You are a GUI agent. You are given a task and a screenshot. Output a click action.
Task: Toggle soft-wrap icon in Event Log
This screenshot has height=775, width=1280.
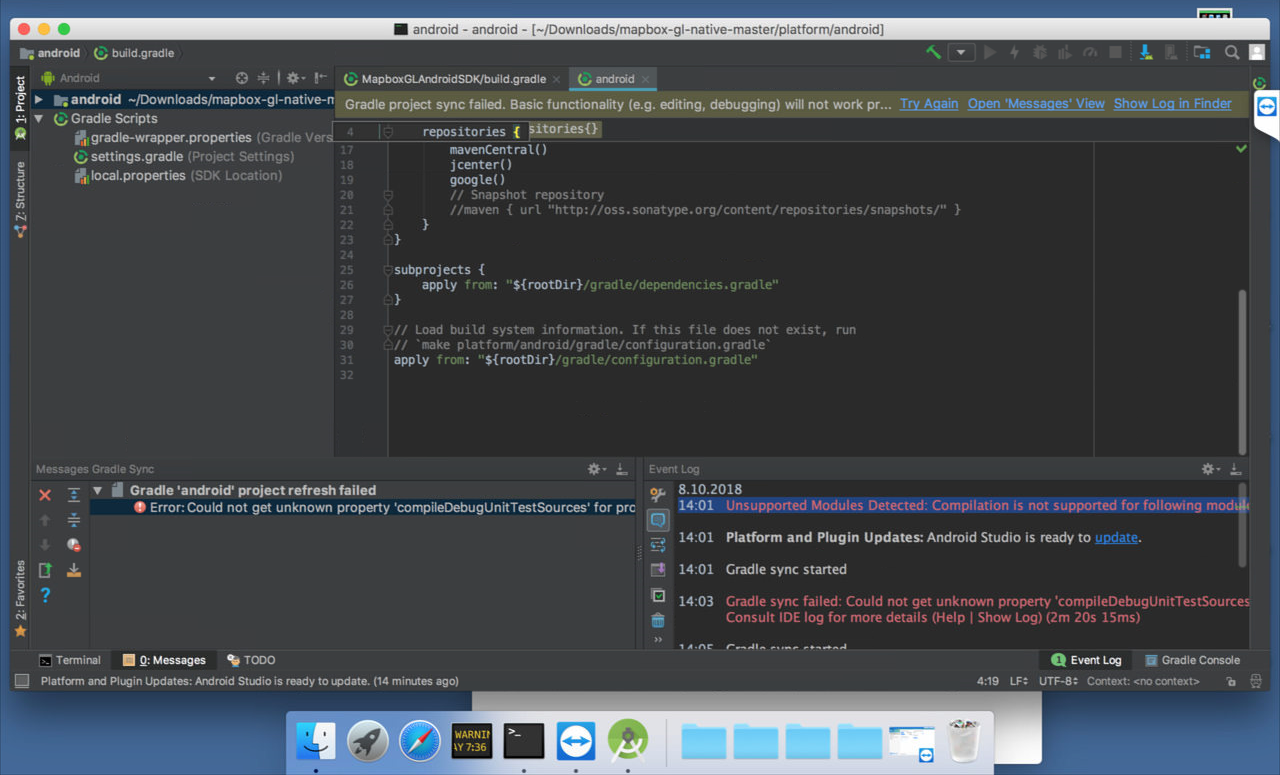click(658, 545)
